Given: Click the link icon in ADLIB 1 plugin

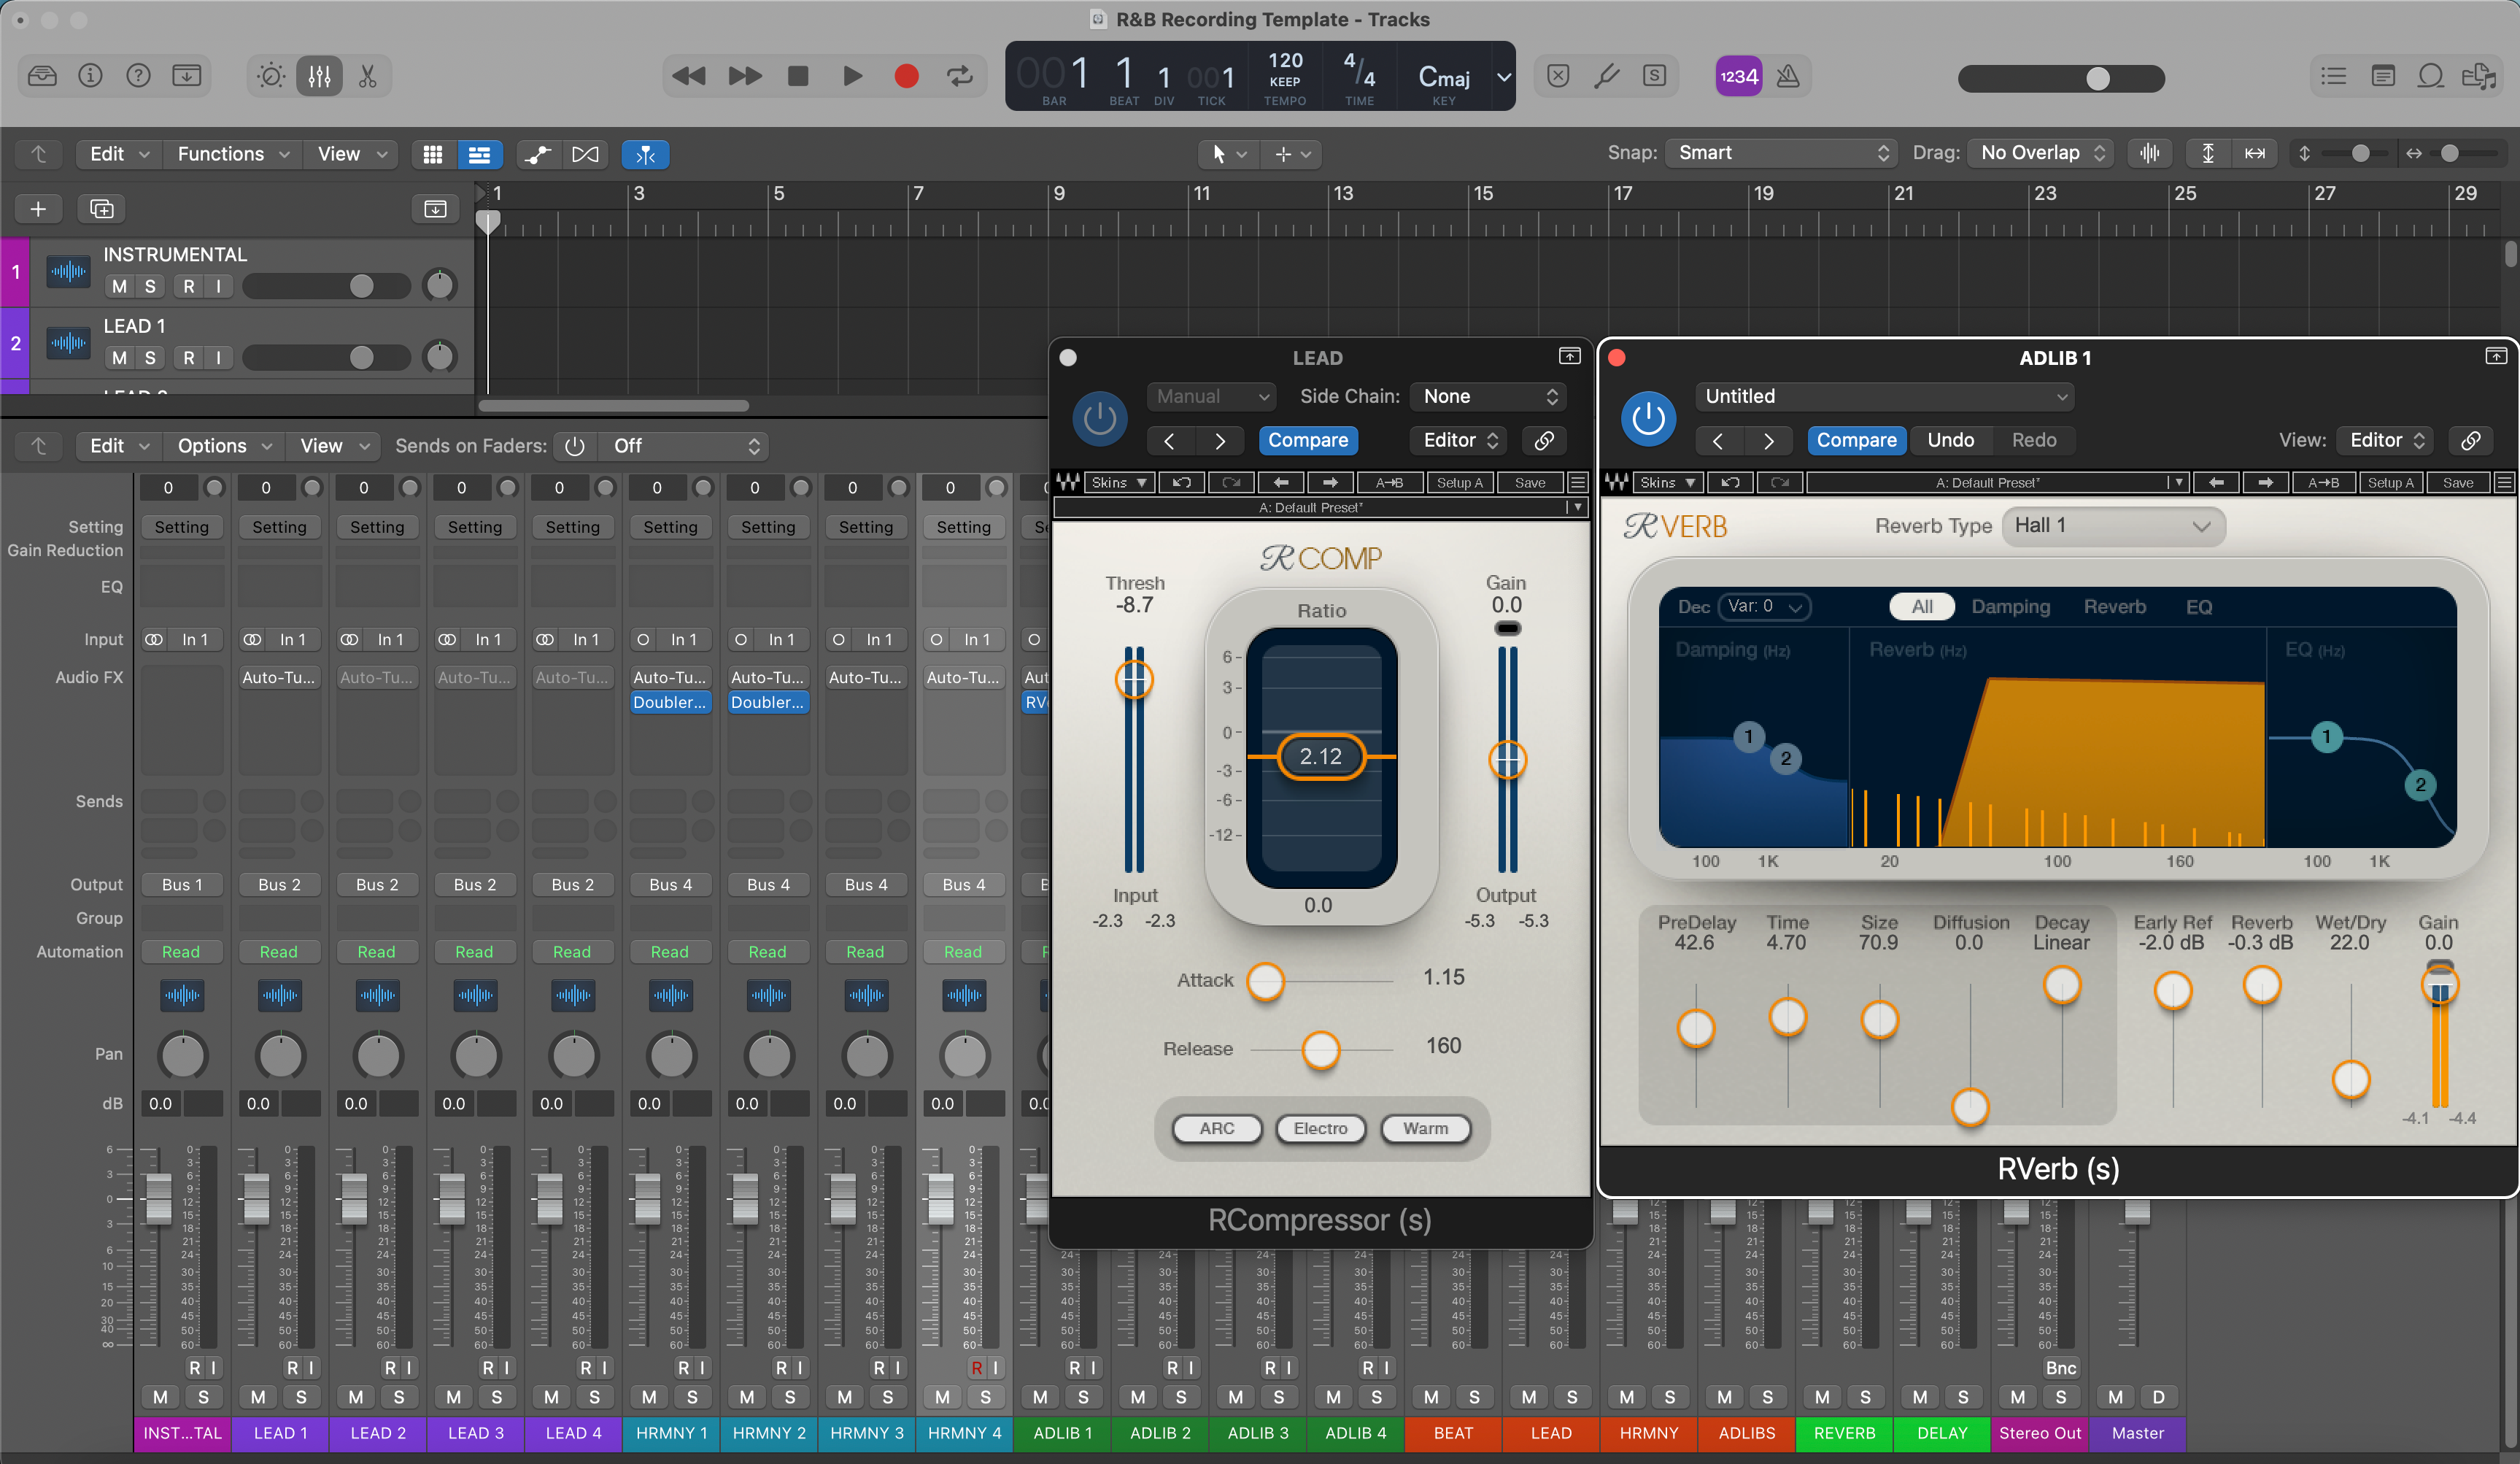Looking at the screenshot, I should click(x=2471, y=440).
